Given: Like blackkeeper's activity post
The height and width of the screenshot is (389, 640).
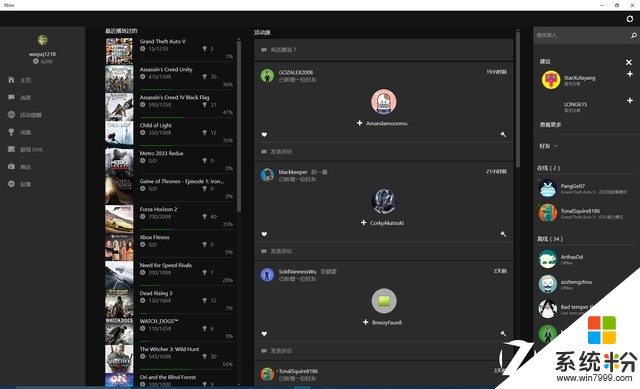Looking at the screenshot, I should coord(264,234).
